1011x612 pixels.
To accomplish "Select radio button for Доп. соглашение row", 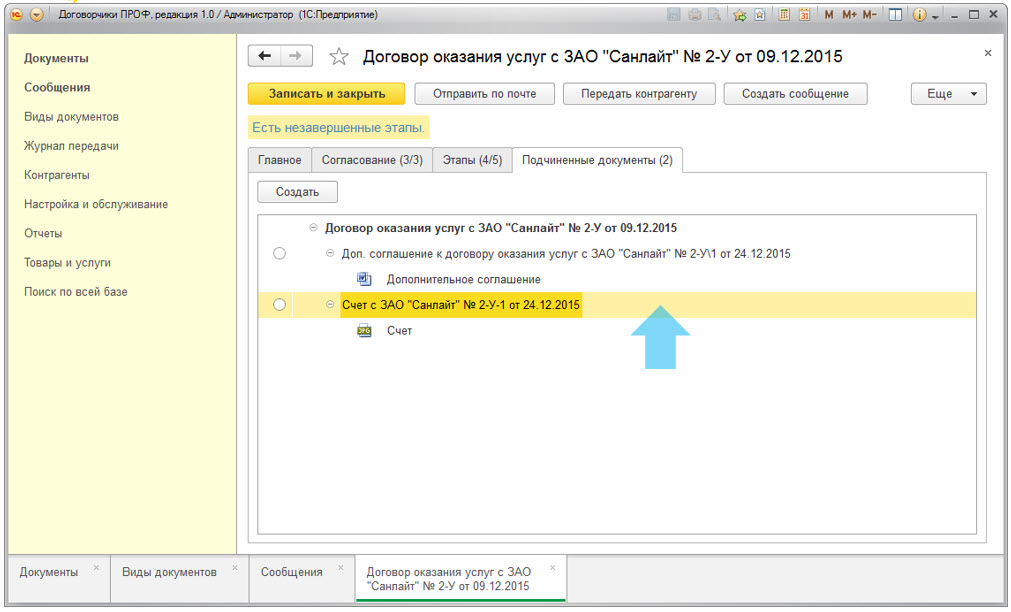I will point(279,253).
